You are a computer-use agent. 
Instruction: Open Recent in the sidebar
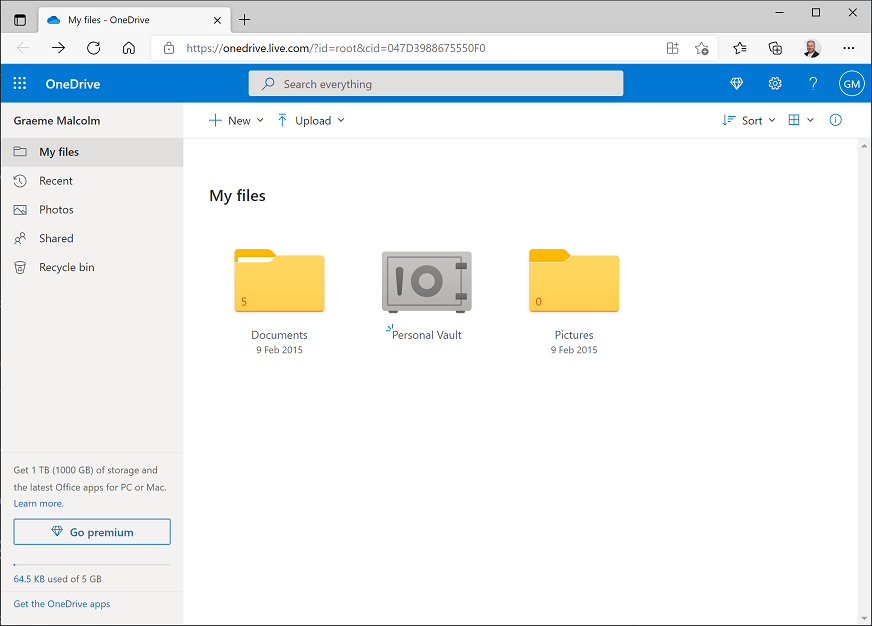pos(92,181)
